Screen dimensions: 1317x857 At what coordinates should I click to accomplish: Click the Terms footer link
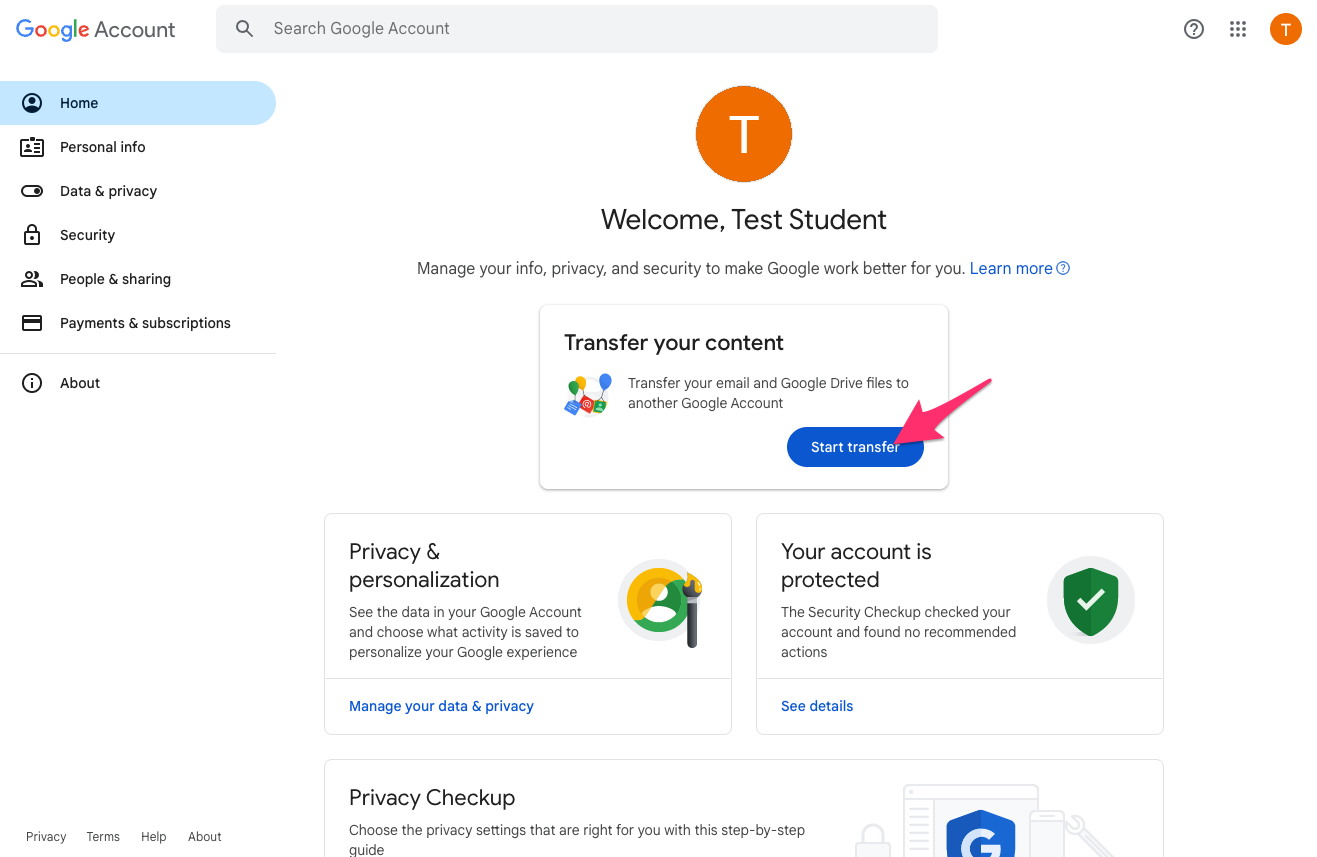click(x=103, y=837)
